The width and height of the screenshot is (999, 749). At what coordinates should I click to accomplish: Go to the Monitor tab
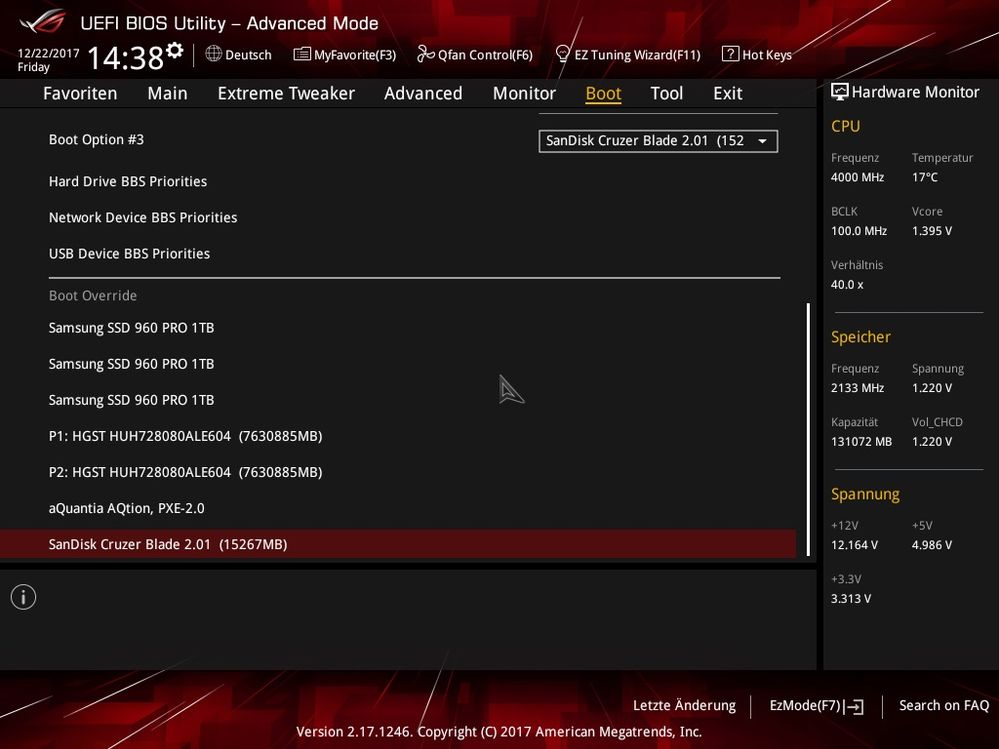point(524,94)
